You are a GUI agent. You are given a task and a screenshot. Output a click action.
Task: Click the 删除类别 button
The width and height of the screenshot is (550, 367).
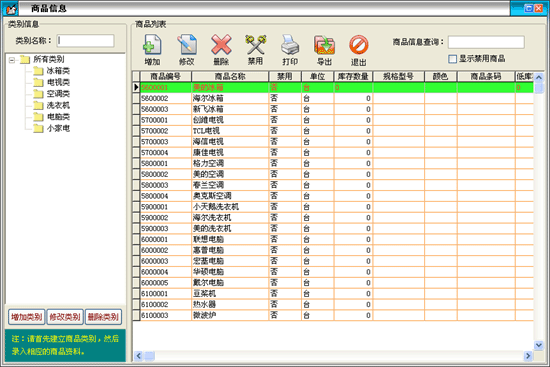tap(103, 317)
